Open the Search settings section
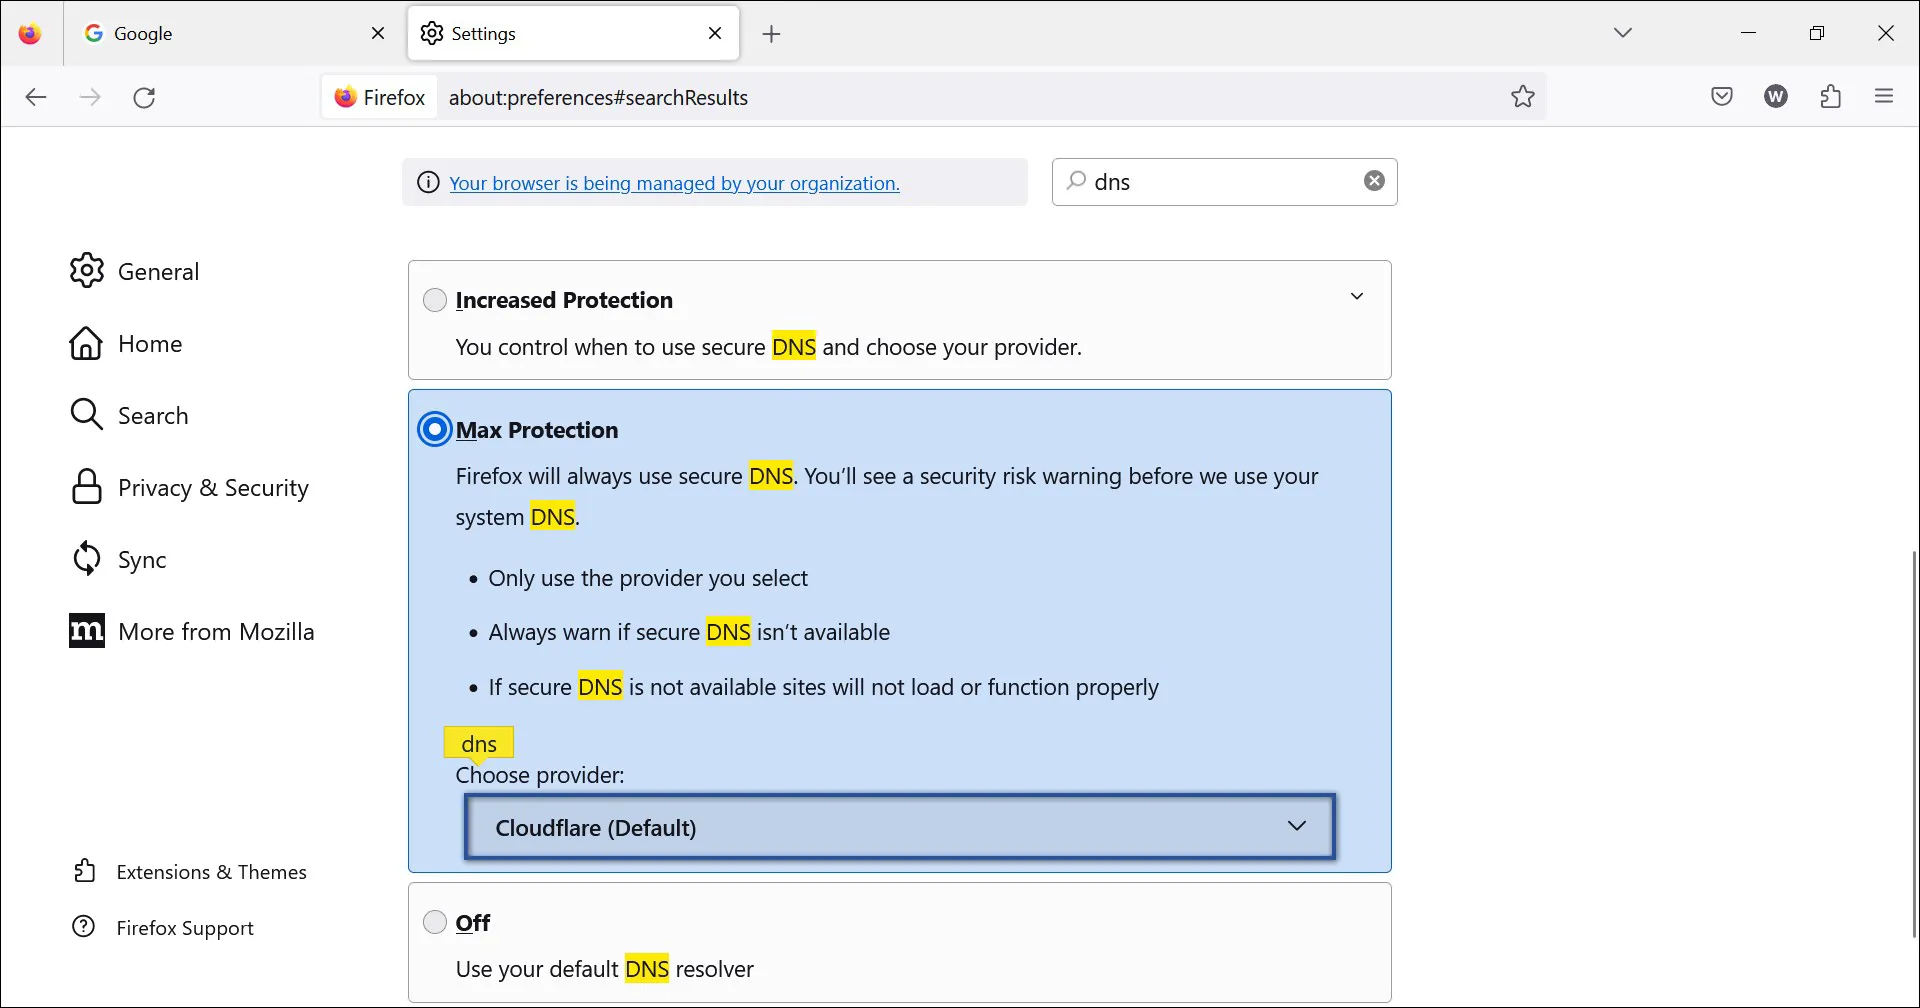1920x1008 pixels. [154, 414]
